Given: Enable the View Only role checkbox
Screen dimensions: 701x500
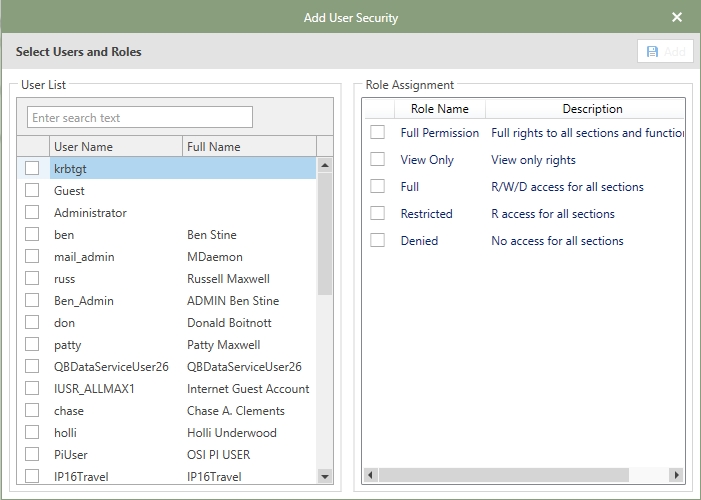Looking at the screenshot, I should pyautogui.click(x=377, y=159).
